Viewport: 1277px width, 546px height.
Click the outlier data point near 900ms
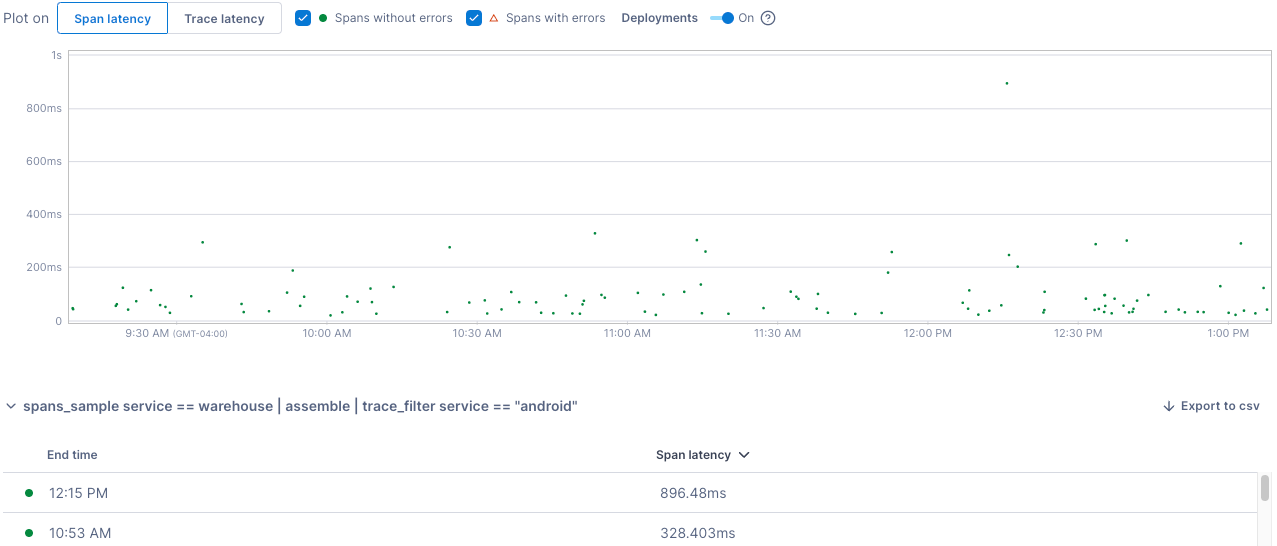pyautogui.click(x=1006, y=84)
